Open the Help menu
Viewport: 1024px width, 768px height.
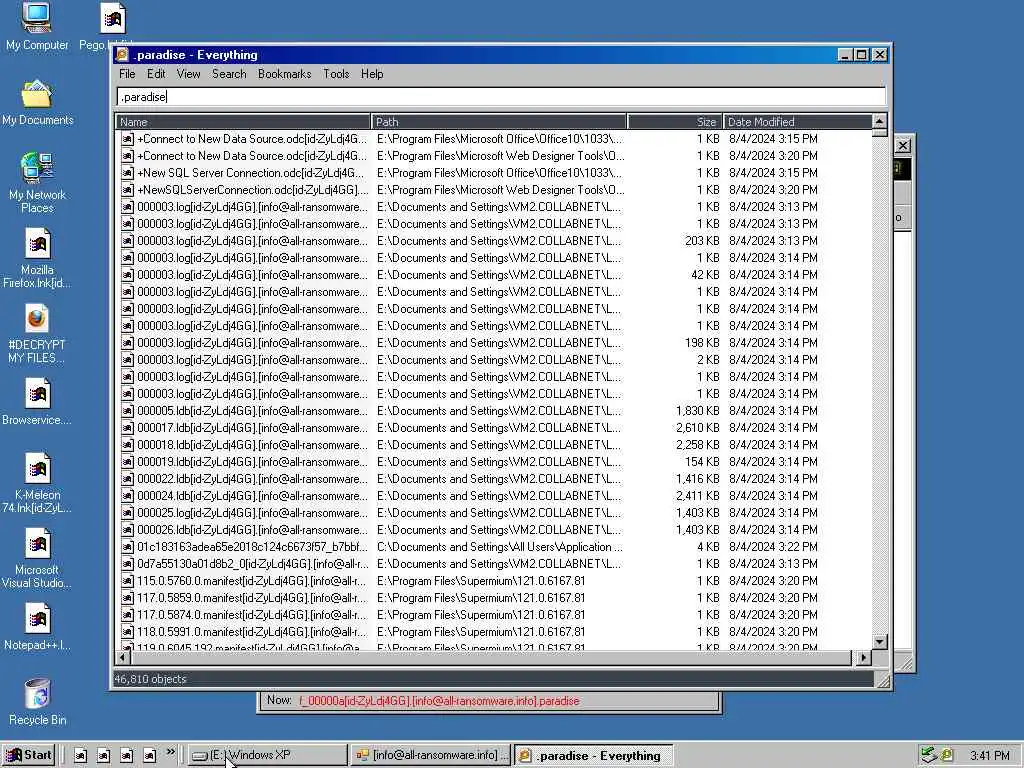tap(372, 74)
